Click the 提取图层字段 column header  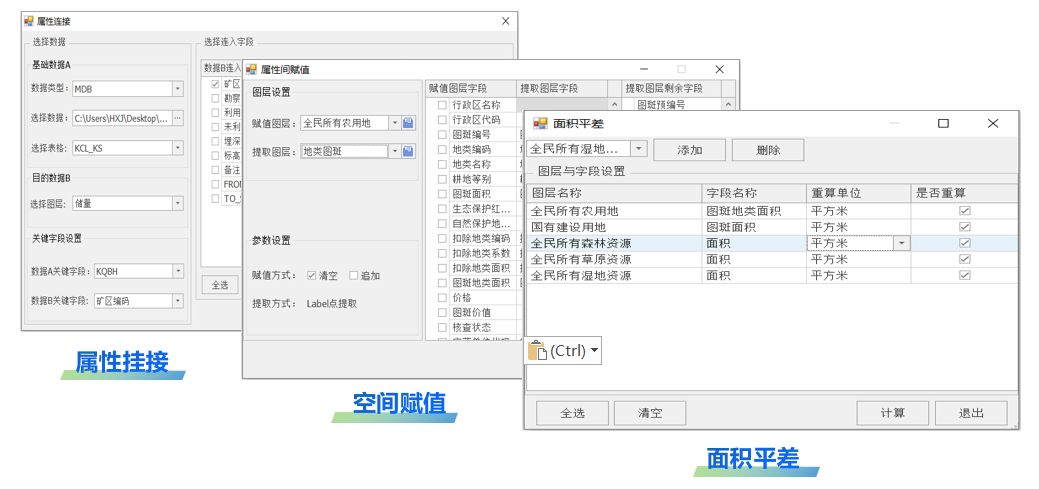(562, 88)
